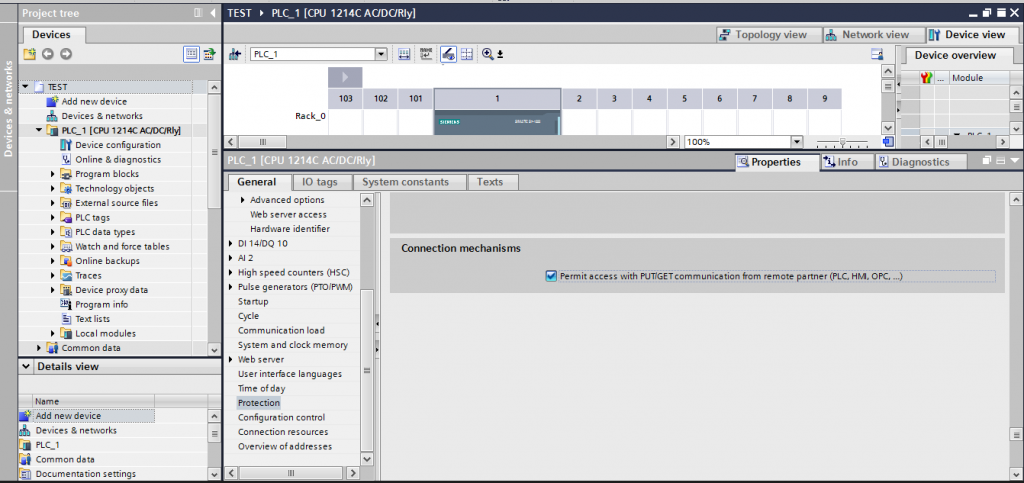
Task: Toggle the Project tree column display icon
Action: (x=191, y=54)
